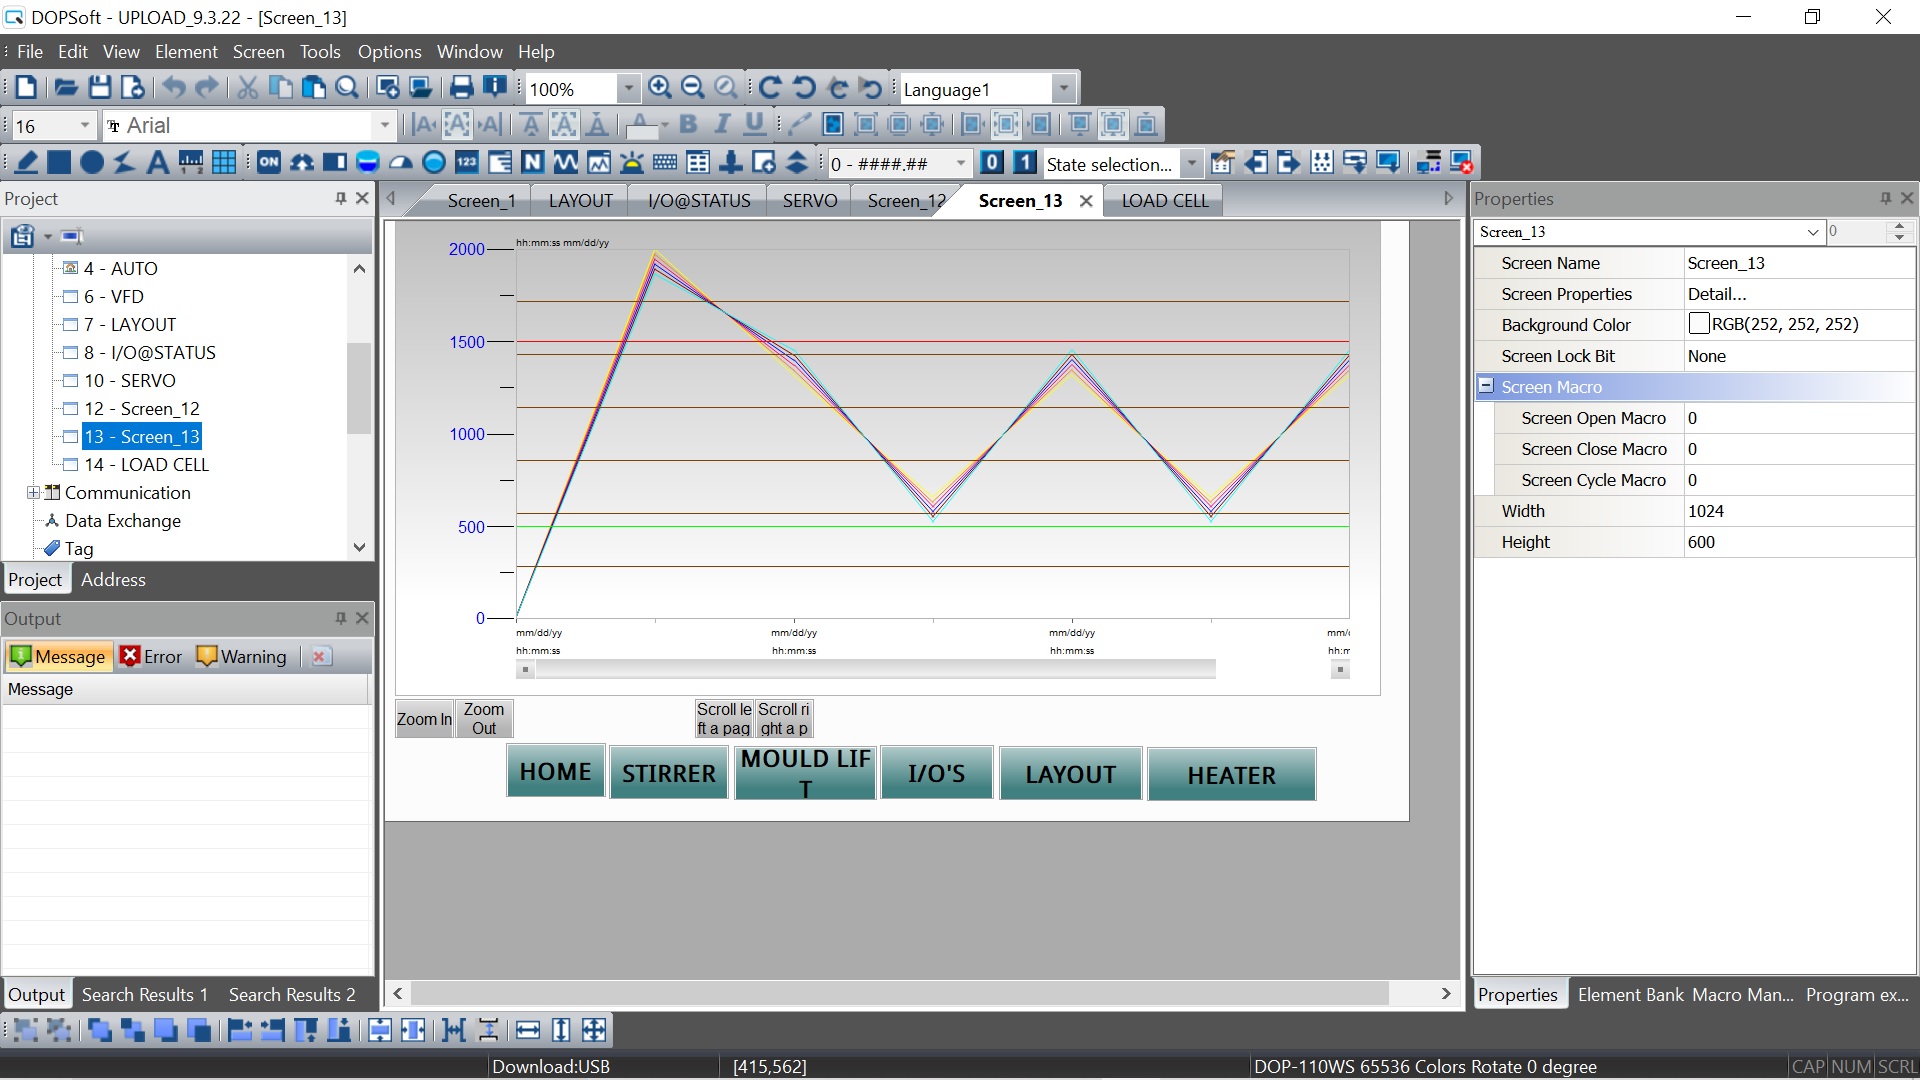Toggle state 0 button in toolbar
Image resolution: width=1920 pixels, height=1080 pixels.
click(x=991, y=163)
